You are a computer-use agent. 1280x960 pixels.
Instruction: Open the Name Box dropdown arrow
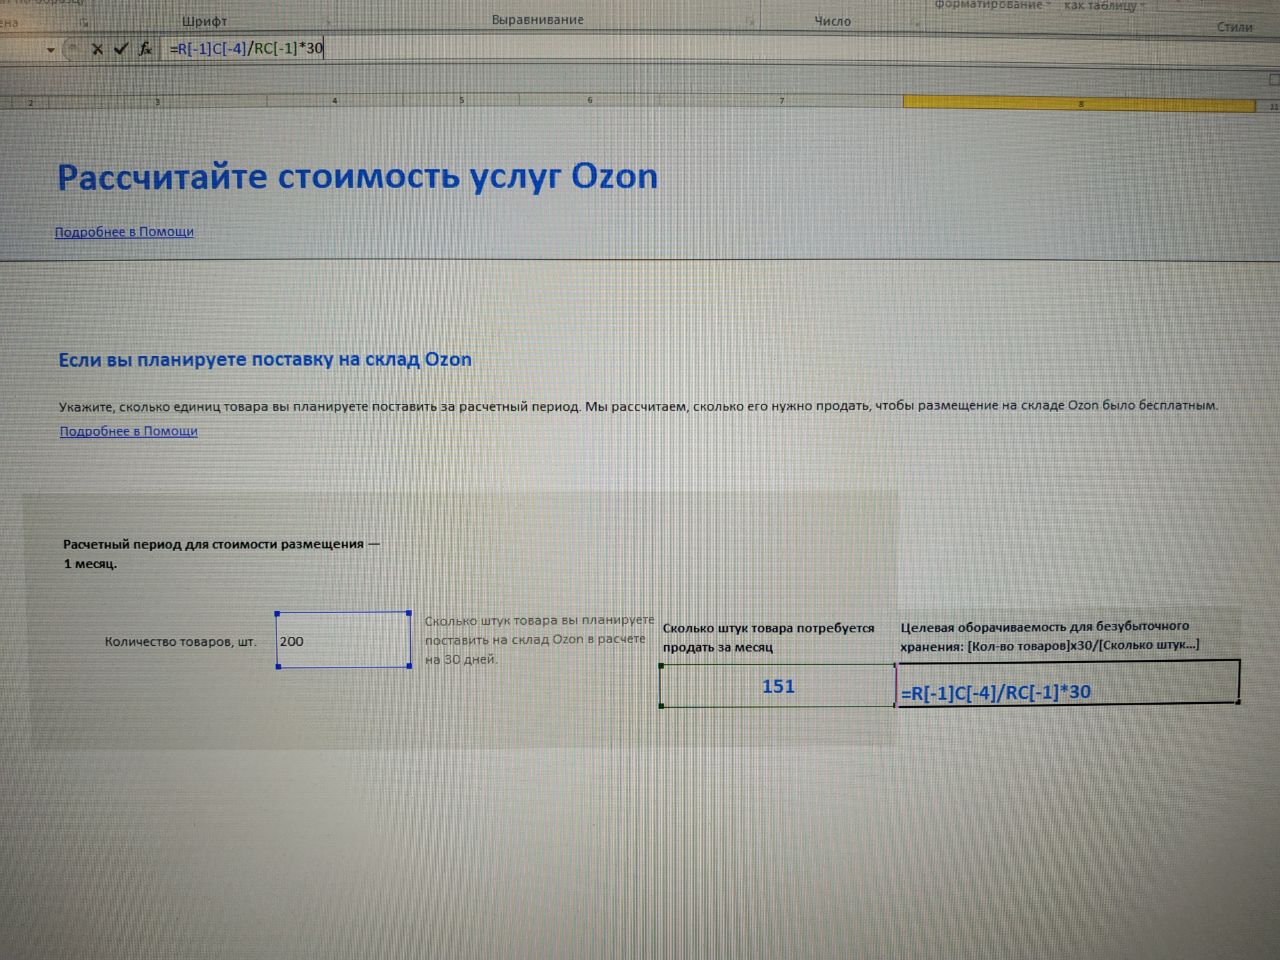pos(50,49)
